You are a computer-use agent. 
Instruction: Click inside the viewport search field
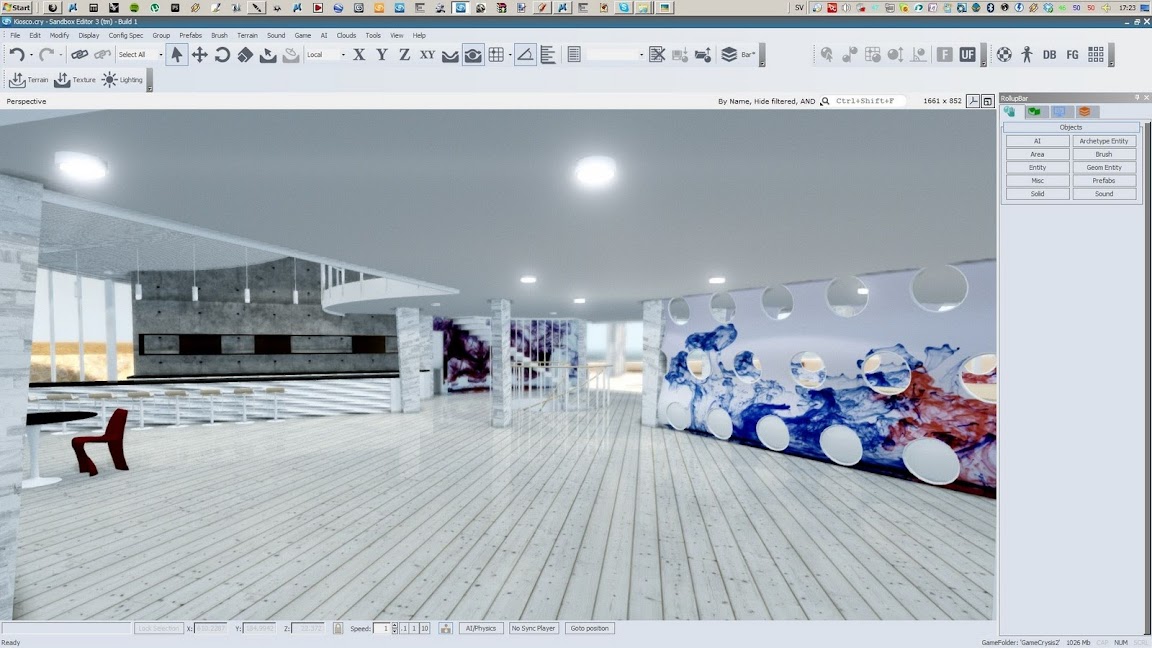[x=869, y=101]
